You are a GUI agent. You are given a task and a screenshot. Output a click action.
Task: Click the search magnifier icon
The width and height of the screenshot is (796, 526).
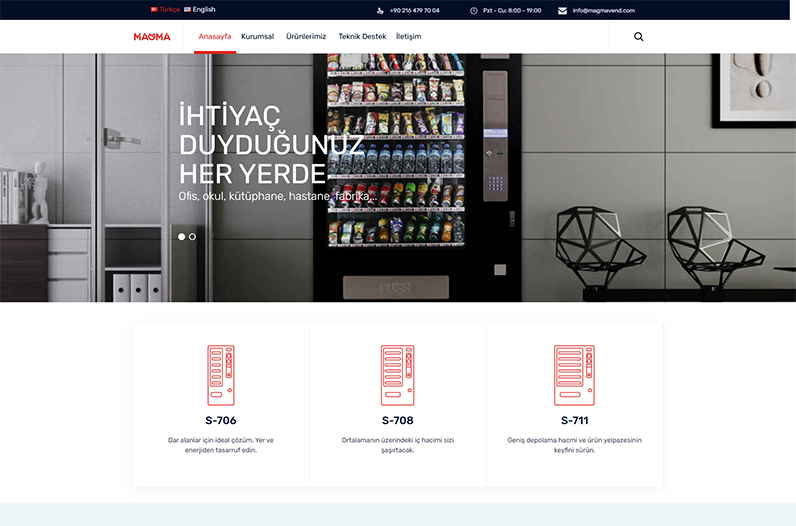639,37
